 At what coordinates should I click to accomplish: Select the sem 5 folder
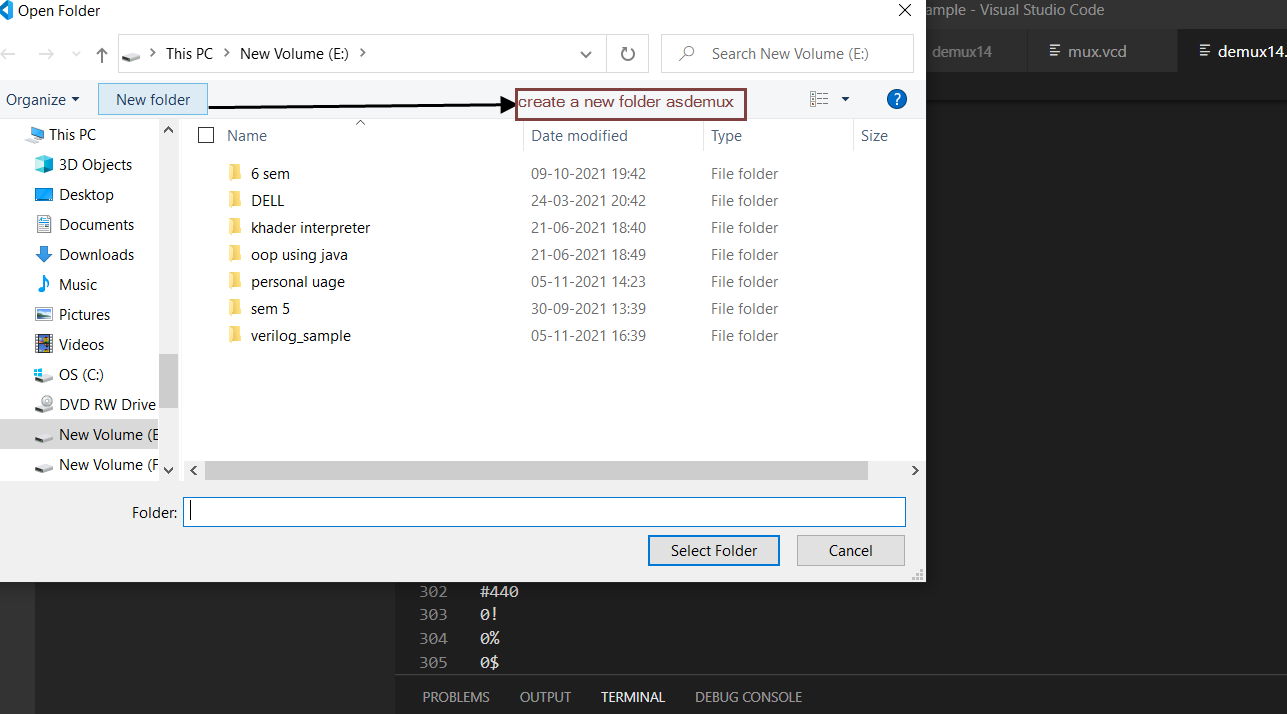click(270, 308)
